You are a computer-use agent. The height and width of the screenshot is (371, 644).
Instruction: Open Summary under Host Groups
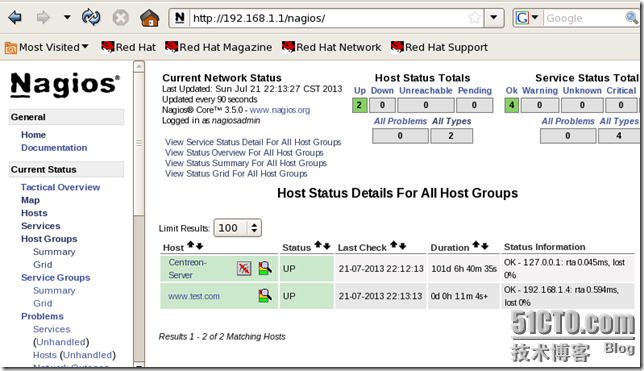click(x=54, y=252)
